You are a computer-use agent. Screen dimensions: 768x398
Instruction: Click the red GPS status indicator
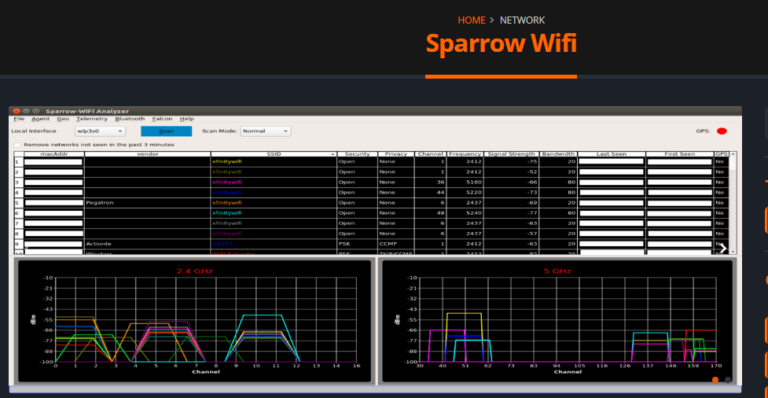click(721, 131)
